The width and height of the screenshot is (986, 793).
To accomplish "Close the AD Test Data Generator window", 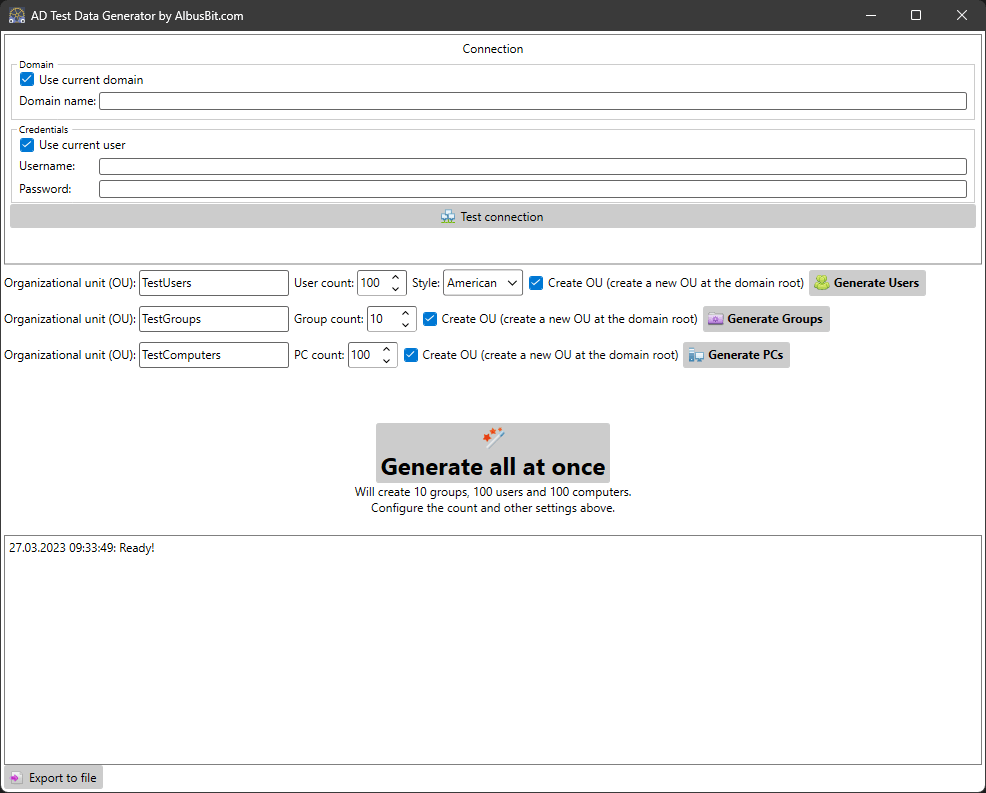I will click(x=962, y=15).
